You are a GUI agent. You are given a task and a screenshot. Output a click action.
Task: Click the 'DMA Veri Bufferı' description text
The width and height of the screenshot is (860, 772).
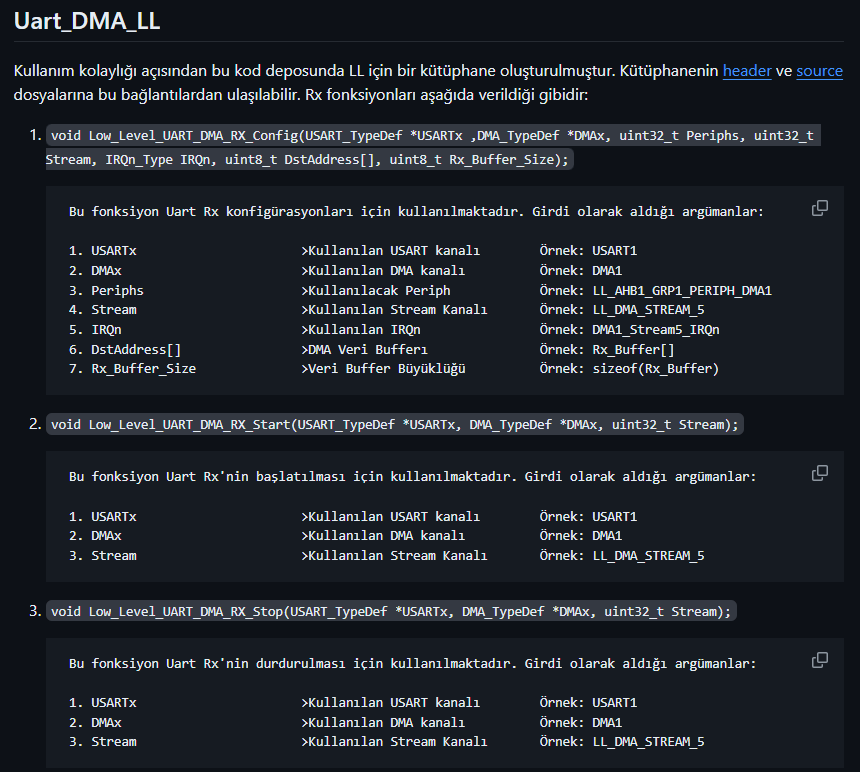pyautogui.click(x=367, y=349)
